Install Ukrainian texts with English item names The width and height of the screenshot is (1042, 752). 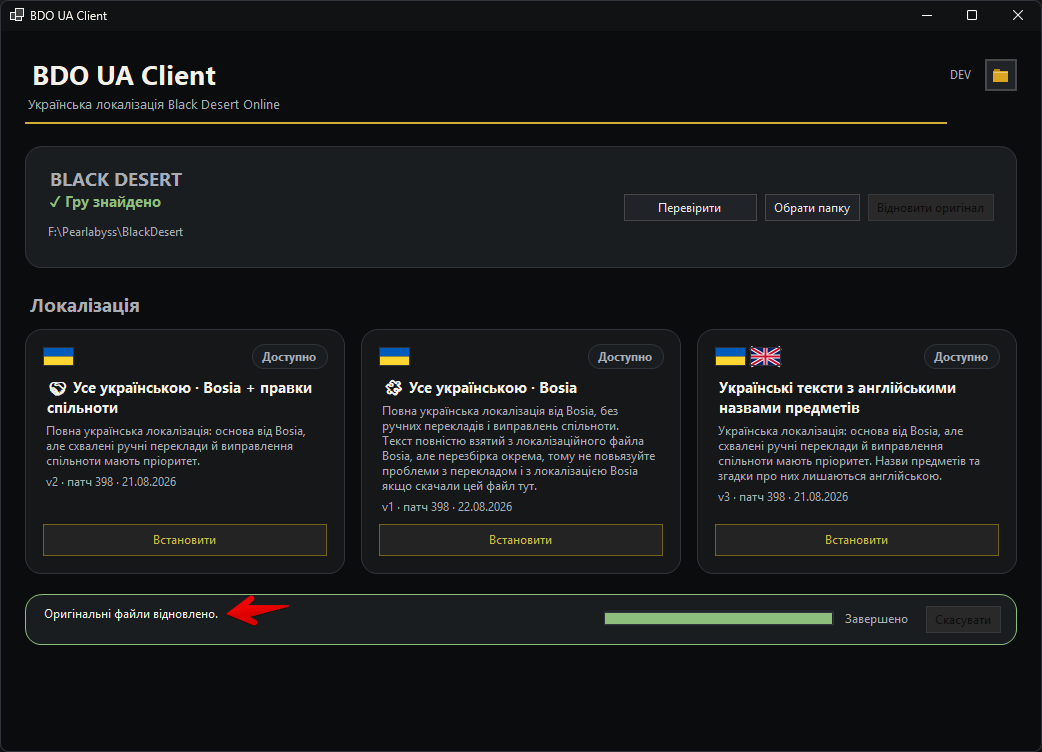tap(857, 540)
